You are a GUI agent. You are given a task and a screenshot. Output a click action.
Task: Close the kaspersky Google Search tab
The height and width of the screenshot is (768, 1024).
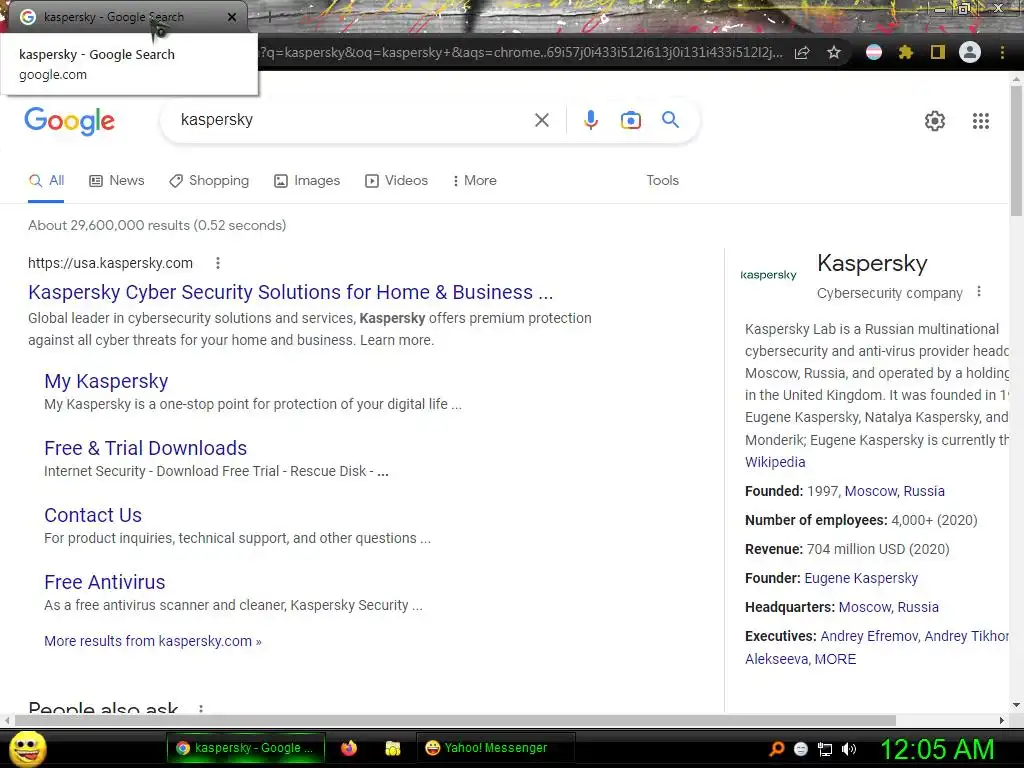click(x=232, y=17)
